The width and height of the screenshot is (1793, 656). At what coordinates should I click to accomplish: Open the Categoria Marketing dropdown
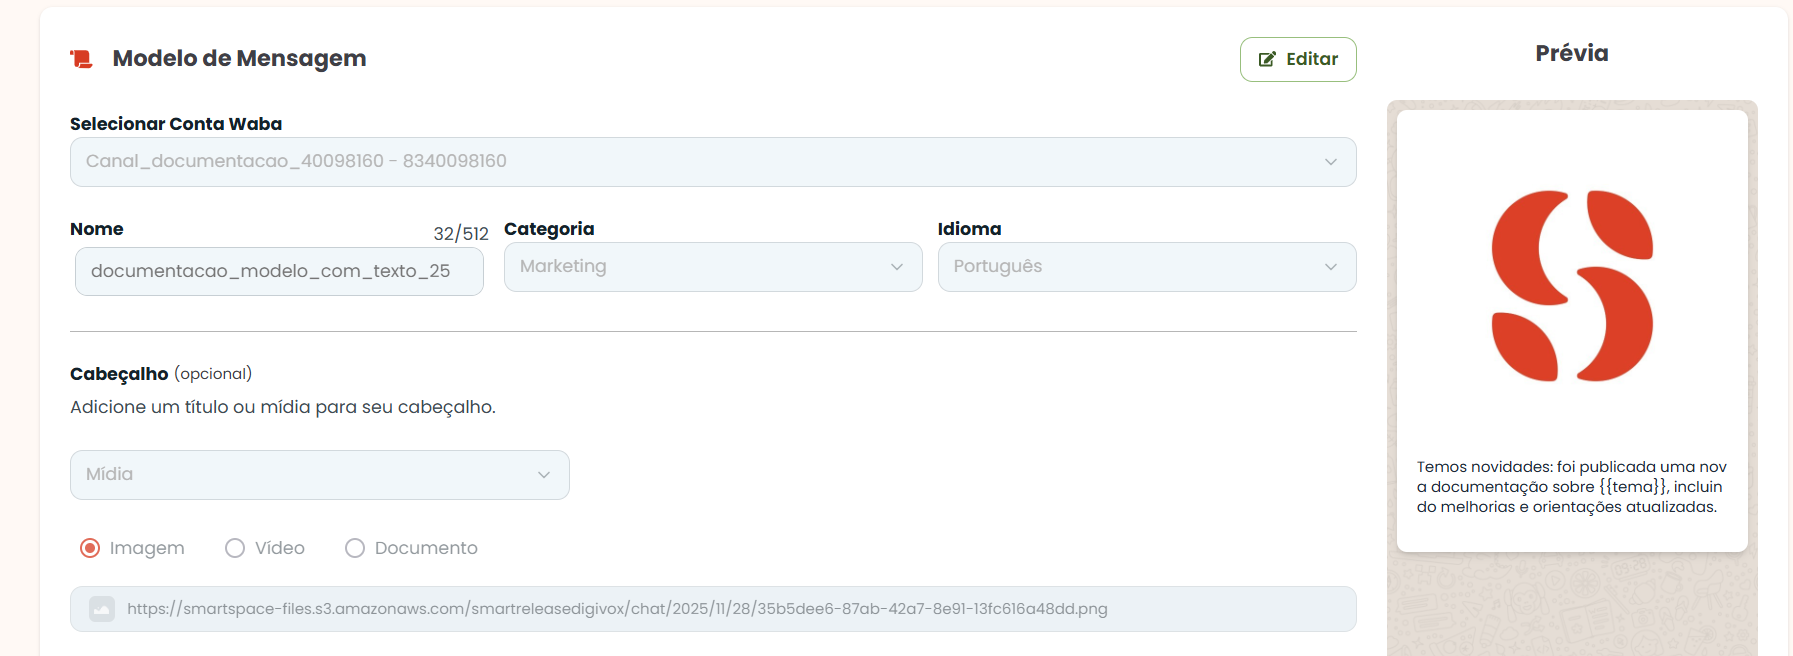click(x=713, y=267)
